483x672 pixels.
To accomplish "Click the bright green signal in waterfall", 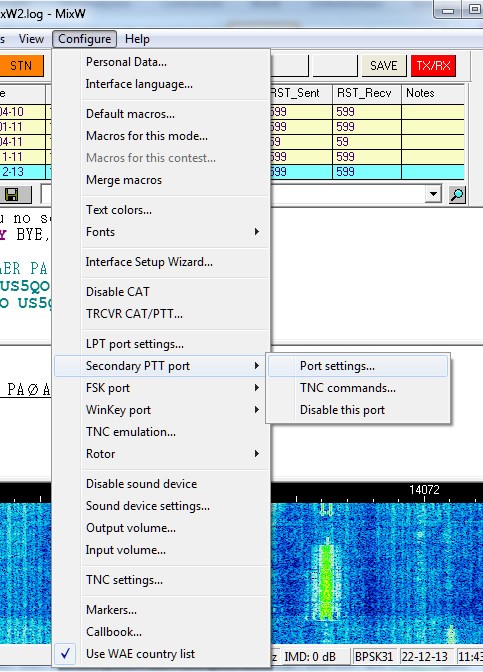I will pos(327,581).
